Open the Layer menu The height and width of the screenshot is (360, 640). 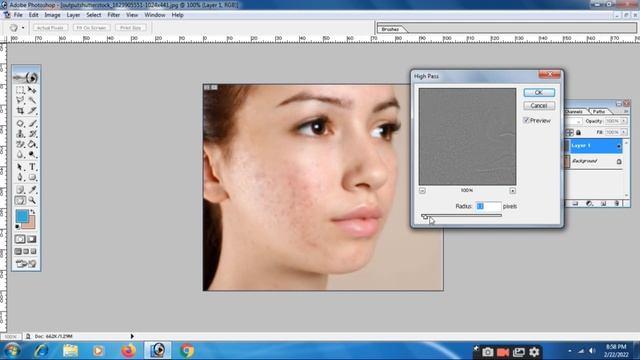73,15
